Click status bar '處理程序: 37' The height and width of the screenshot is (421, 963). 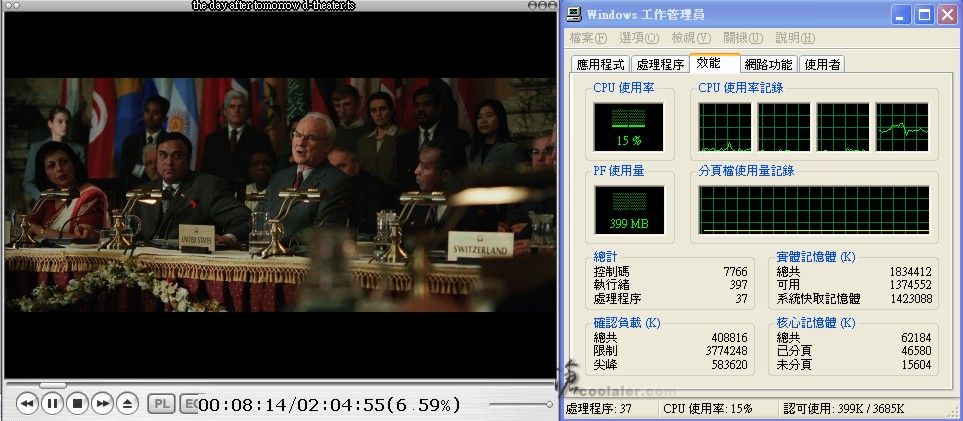click(x=598, y=409)
